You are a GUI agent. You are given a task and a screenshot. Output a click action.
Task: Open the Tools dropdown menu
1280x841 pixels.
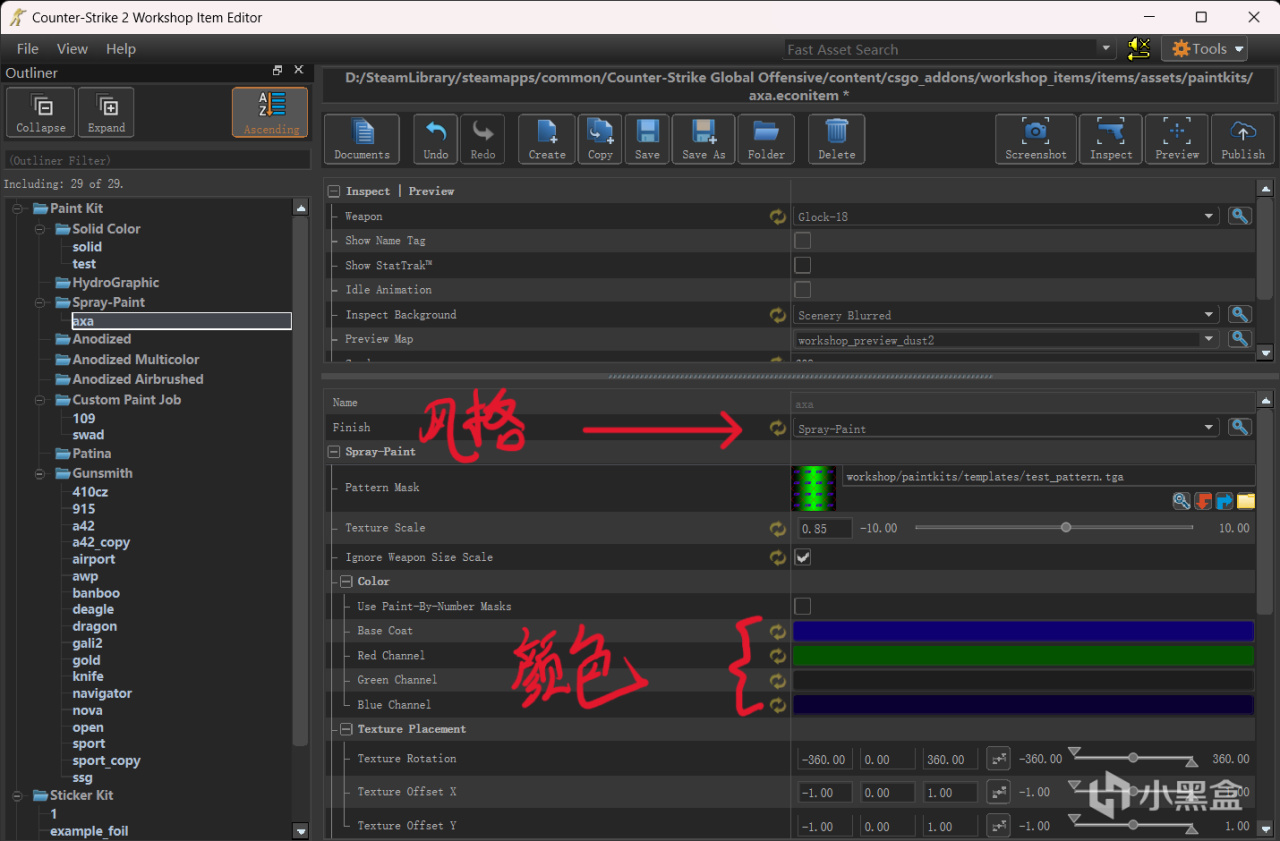(x=1204, y=48)
